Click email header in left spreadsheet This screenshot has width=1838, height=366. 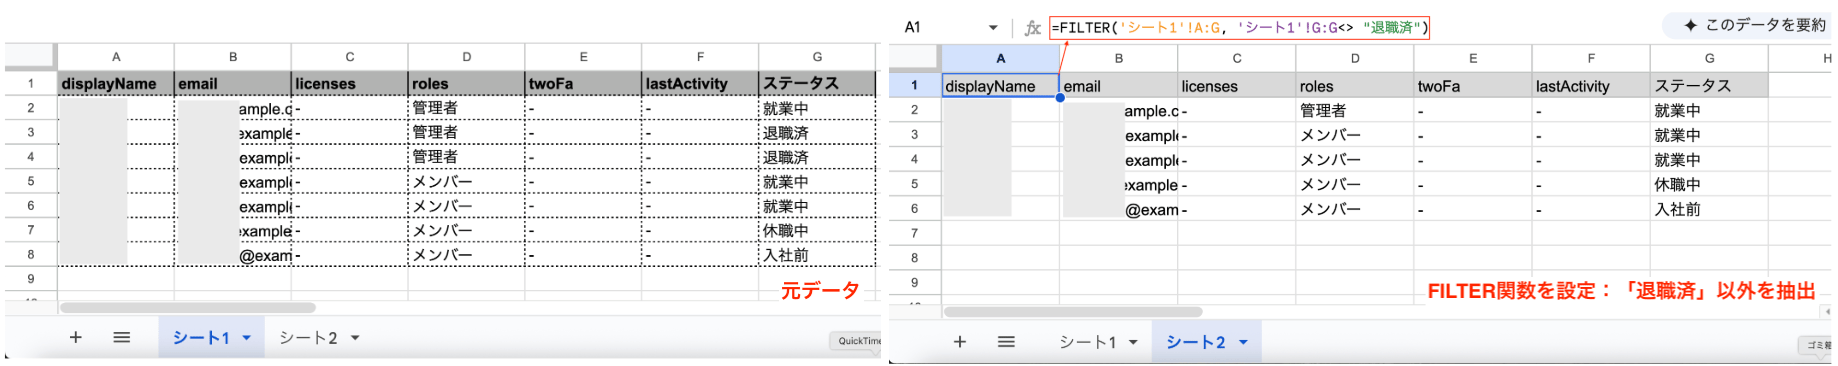[x=233, y=84]
